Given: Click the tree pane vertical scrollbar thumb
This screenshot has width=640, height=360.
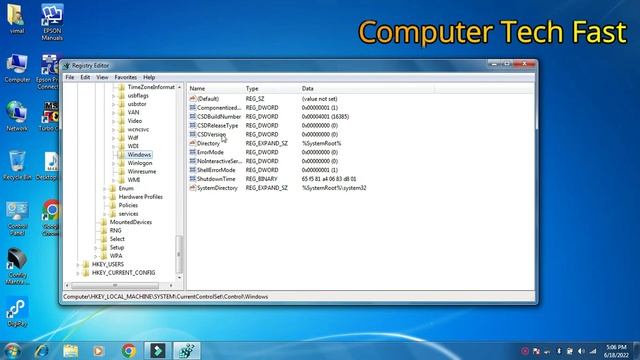Looking at the screenshot, I should [179, 254].
